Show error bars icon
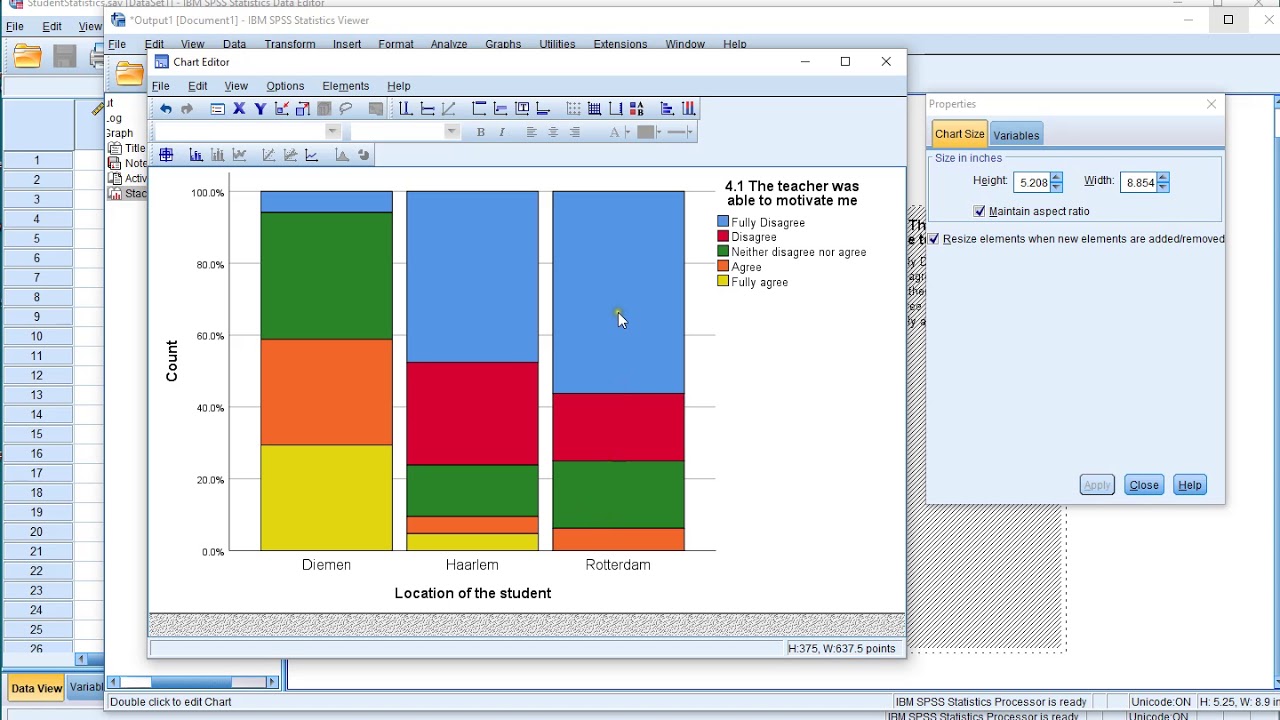The width and height of the screenshot is (1280, 720). click(217, 155)
